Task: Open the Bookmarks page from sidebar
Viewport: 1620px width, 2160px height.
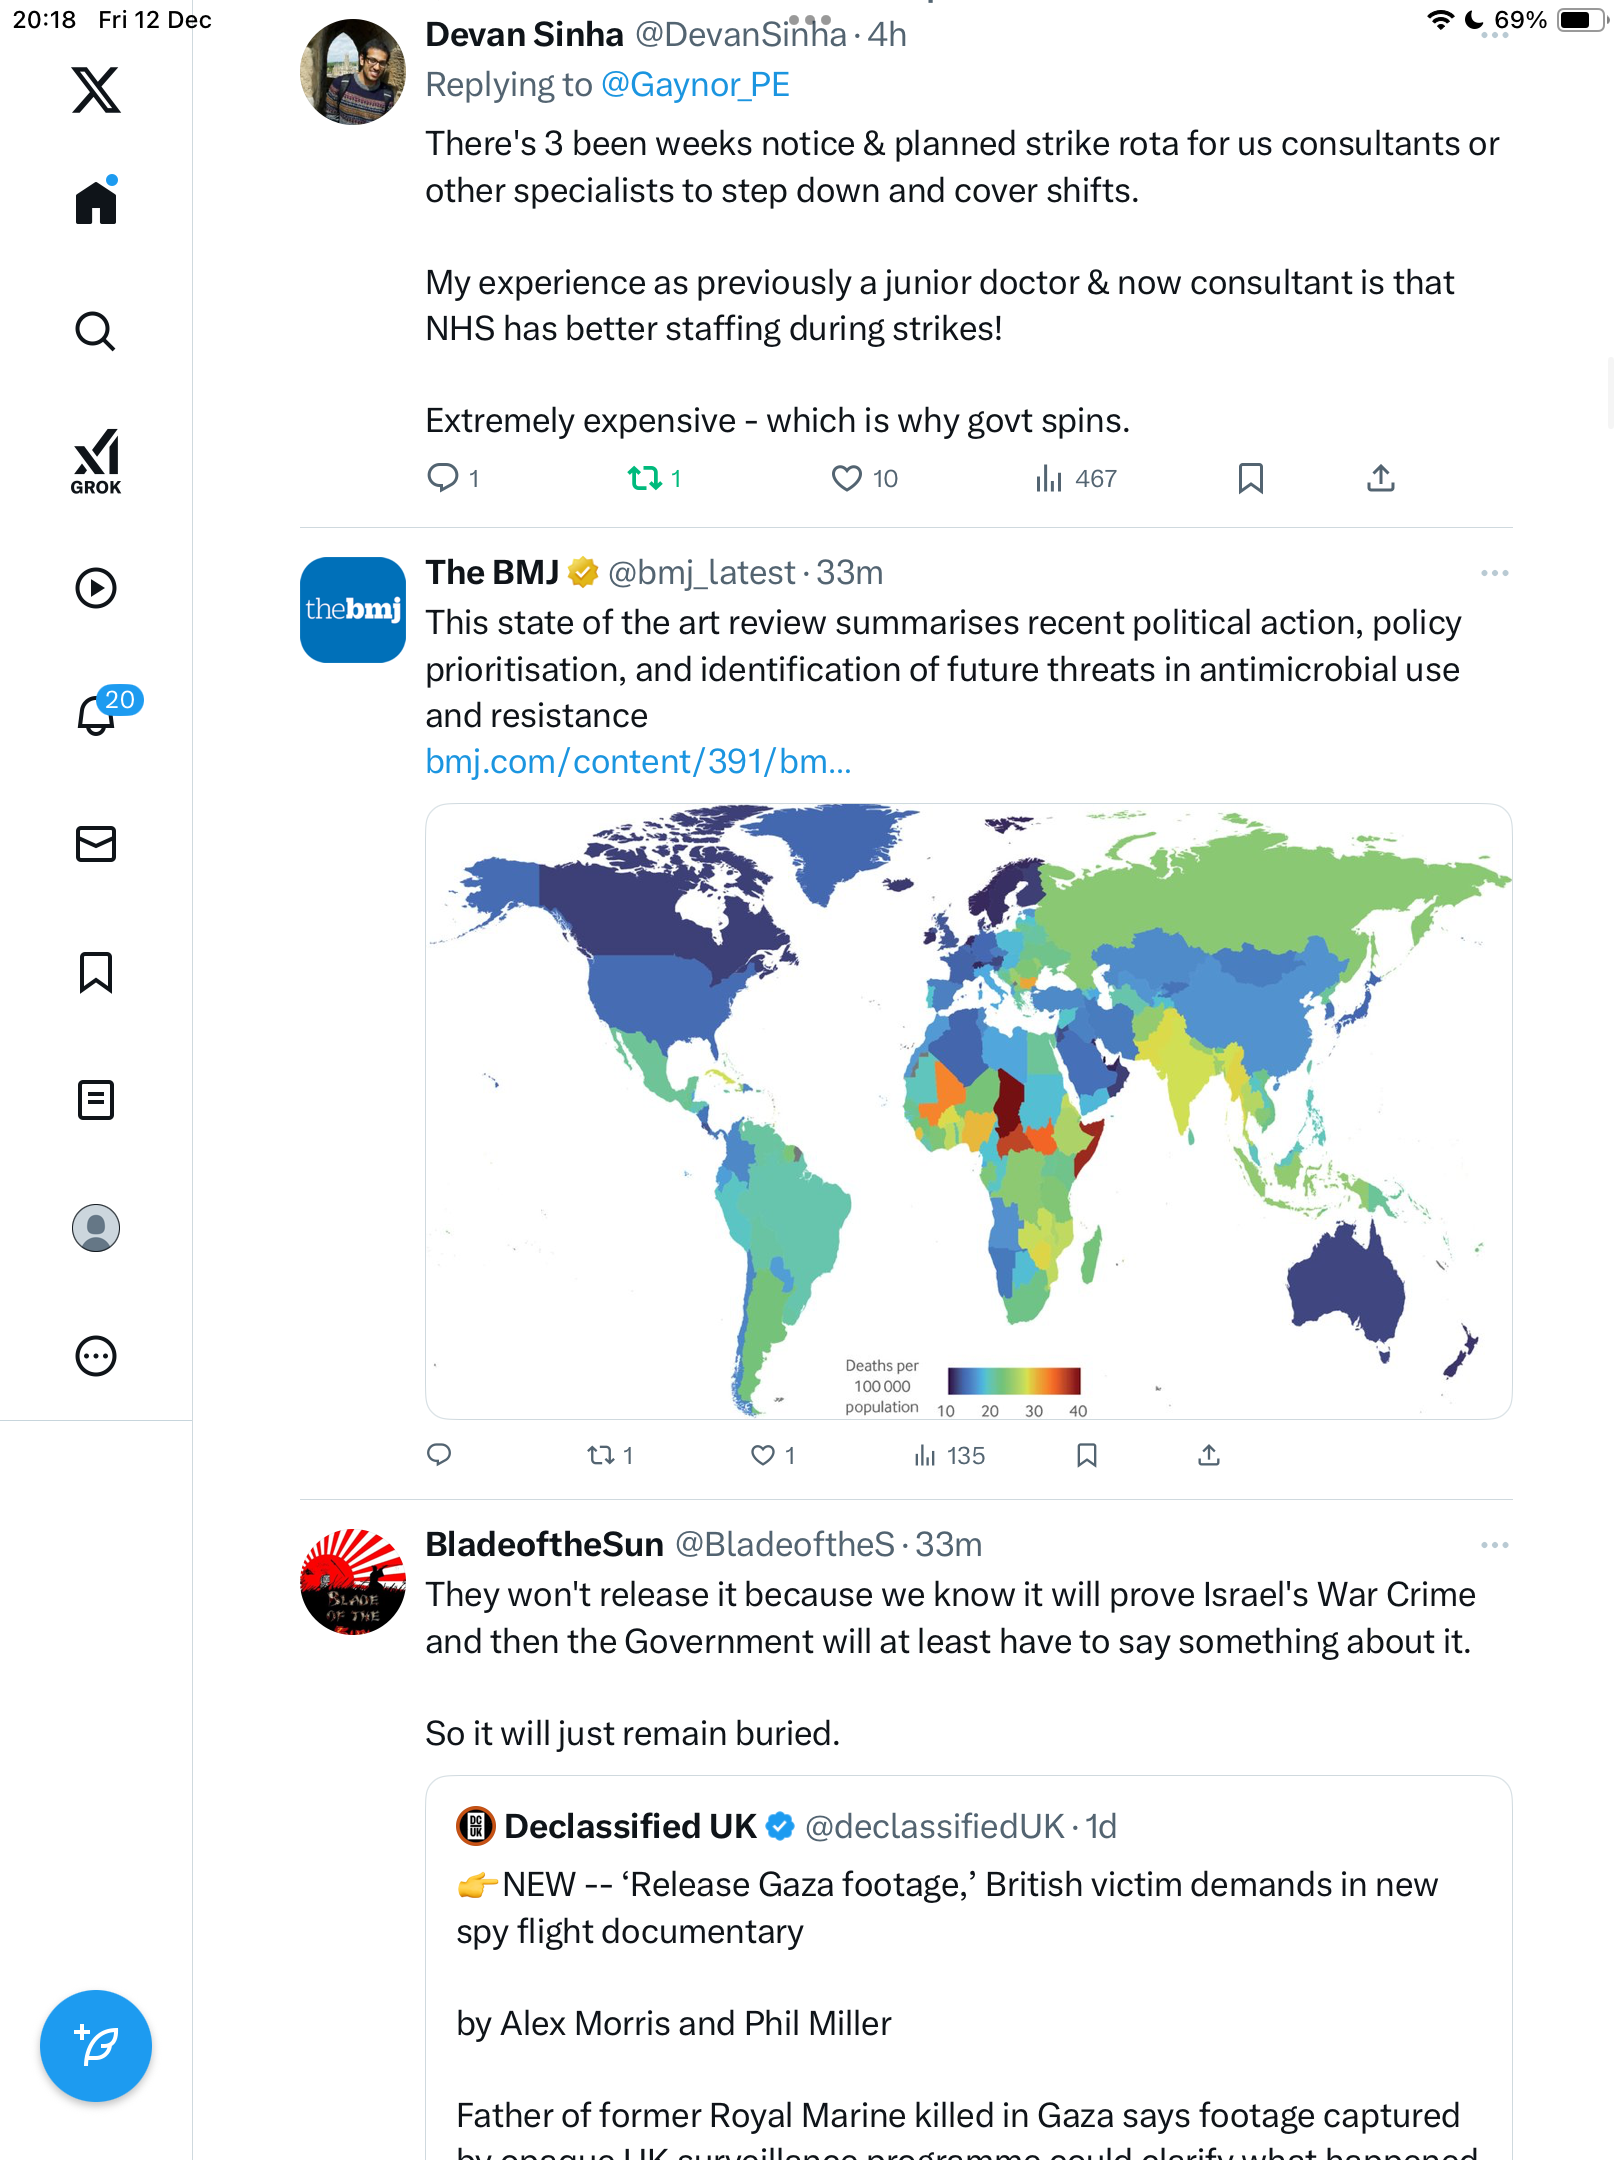Action: coord(96,972)
